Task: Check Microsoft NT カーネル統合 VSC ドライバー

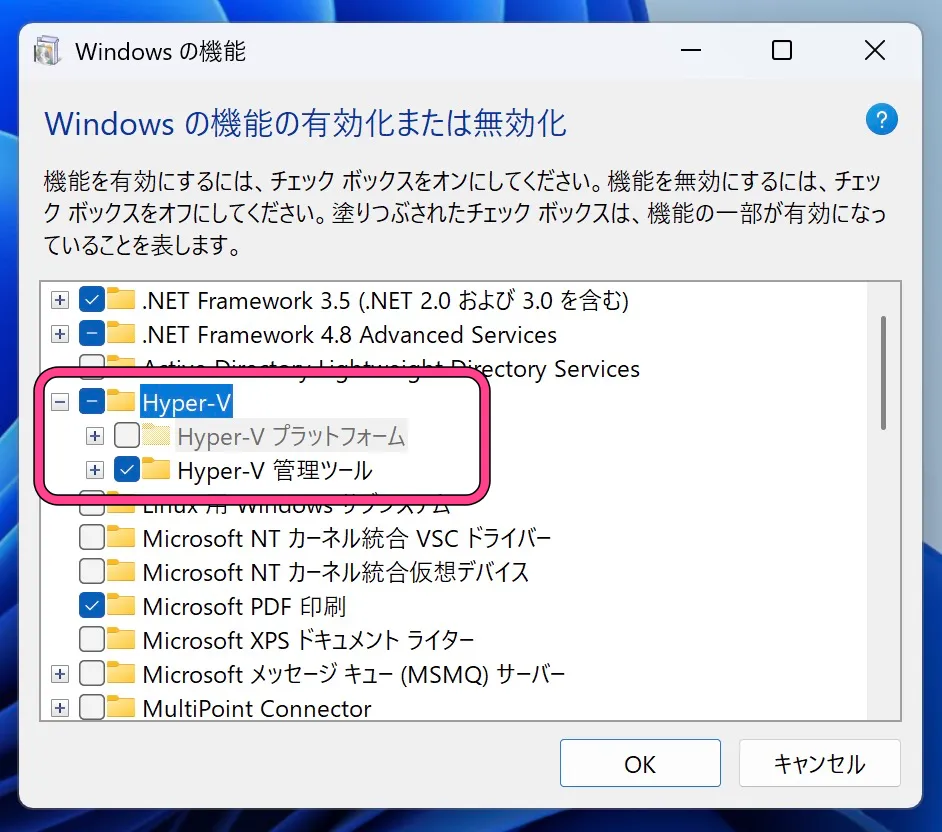Action: [93, 538]
